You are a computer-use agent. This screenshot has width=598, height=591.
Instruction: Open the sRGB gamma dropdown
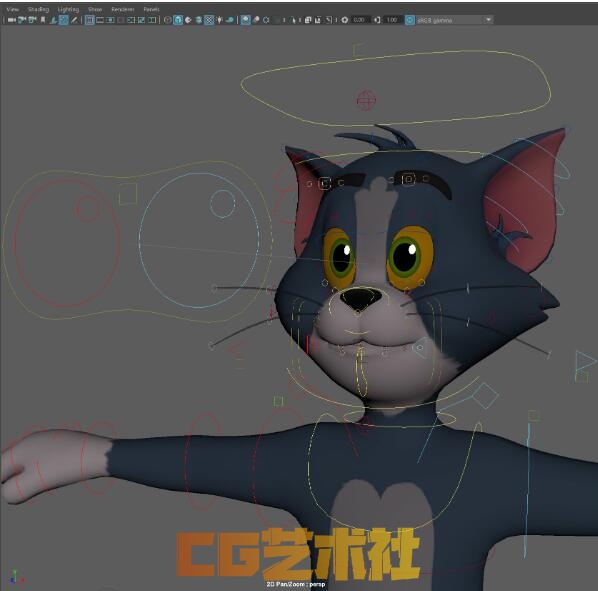(454, 20)
